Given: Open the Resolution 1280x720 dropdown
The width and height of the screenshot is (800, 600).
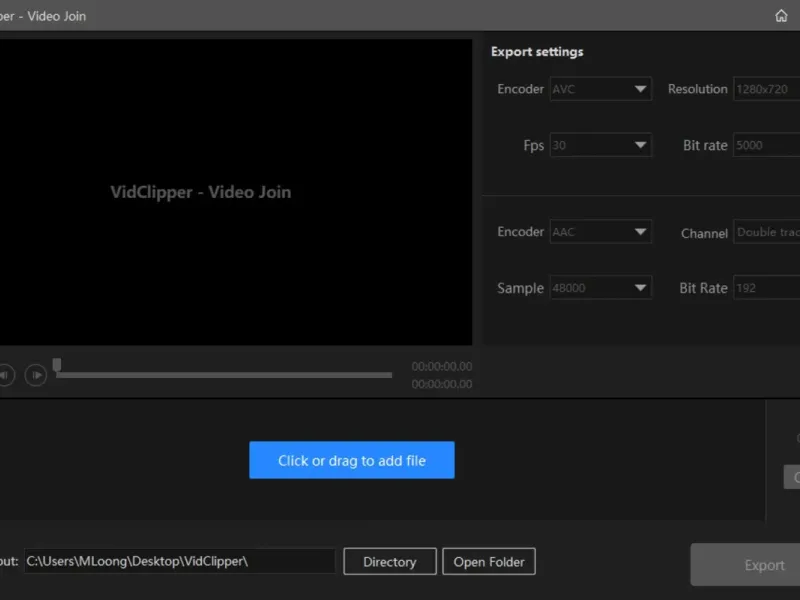Looking at the screenshot, I should click(x=766, y=89).
